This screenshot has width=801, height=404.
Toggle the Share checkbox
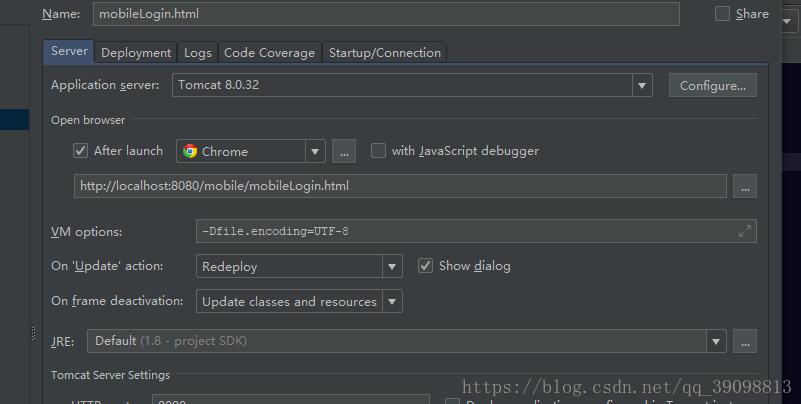point(723,14)
